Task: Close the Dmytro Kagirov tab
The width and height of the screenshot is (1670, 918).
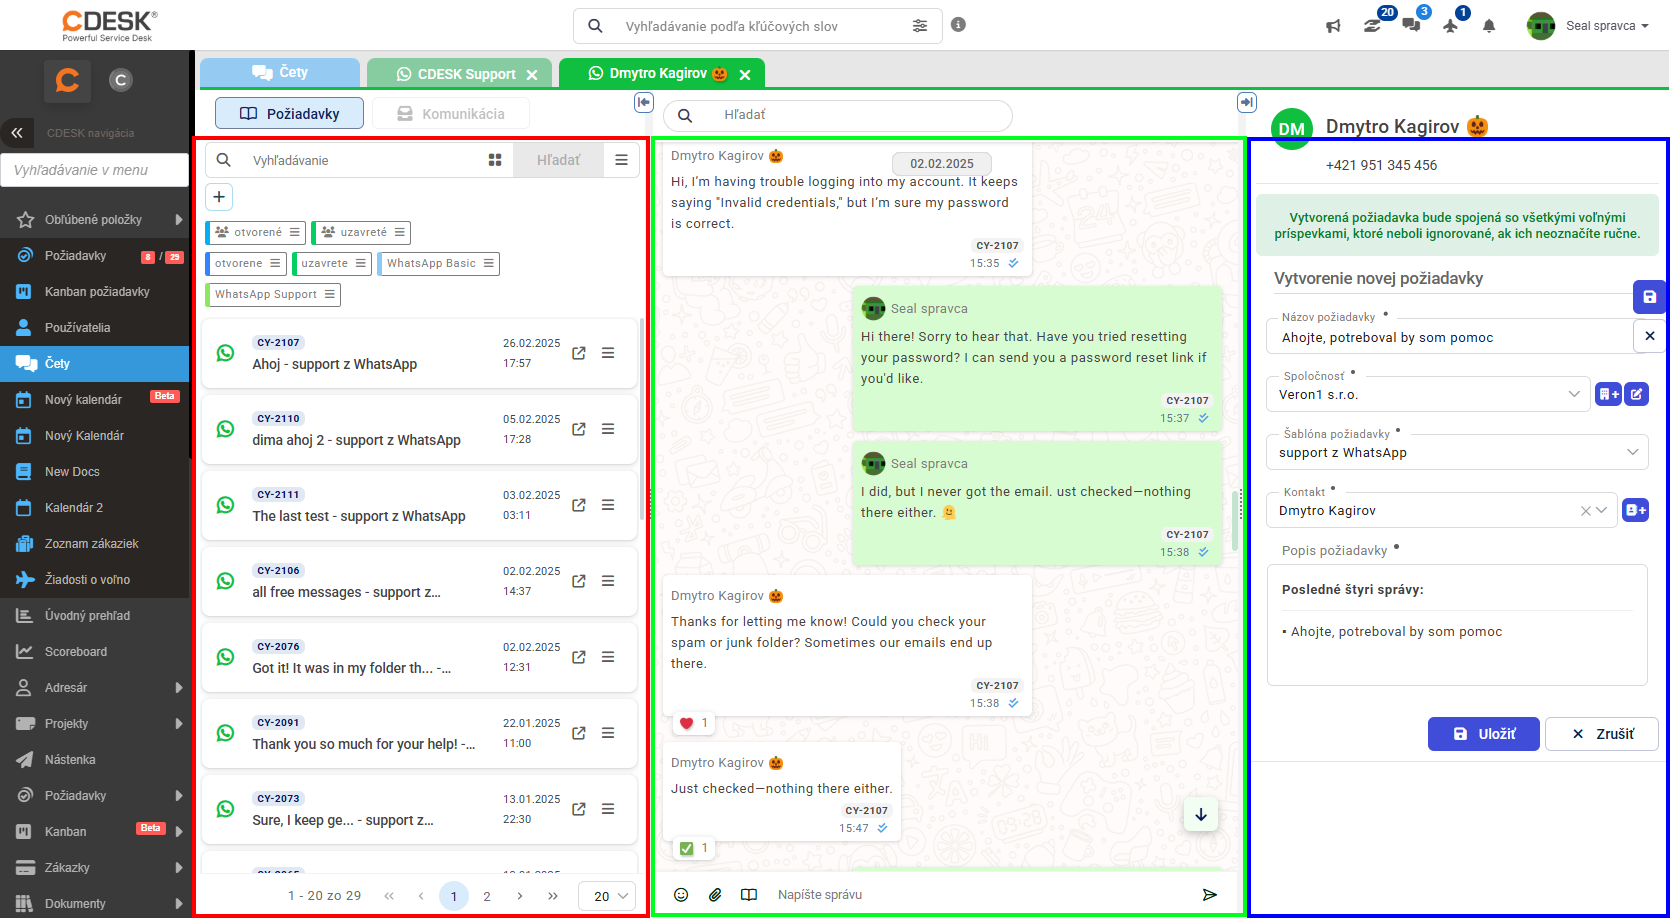Action: 745,75
